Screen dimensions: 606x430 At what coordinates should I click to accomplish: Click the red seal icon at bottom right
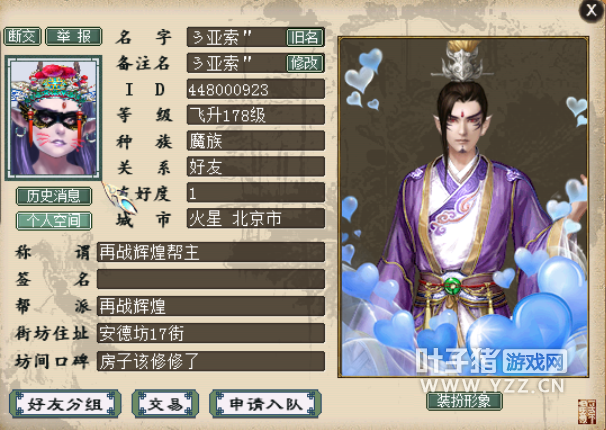click(587, 412)
